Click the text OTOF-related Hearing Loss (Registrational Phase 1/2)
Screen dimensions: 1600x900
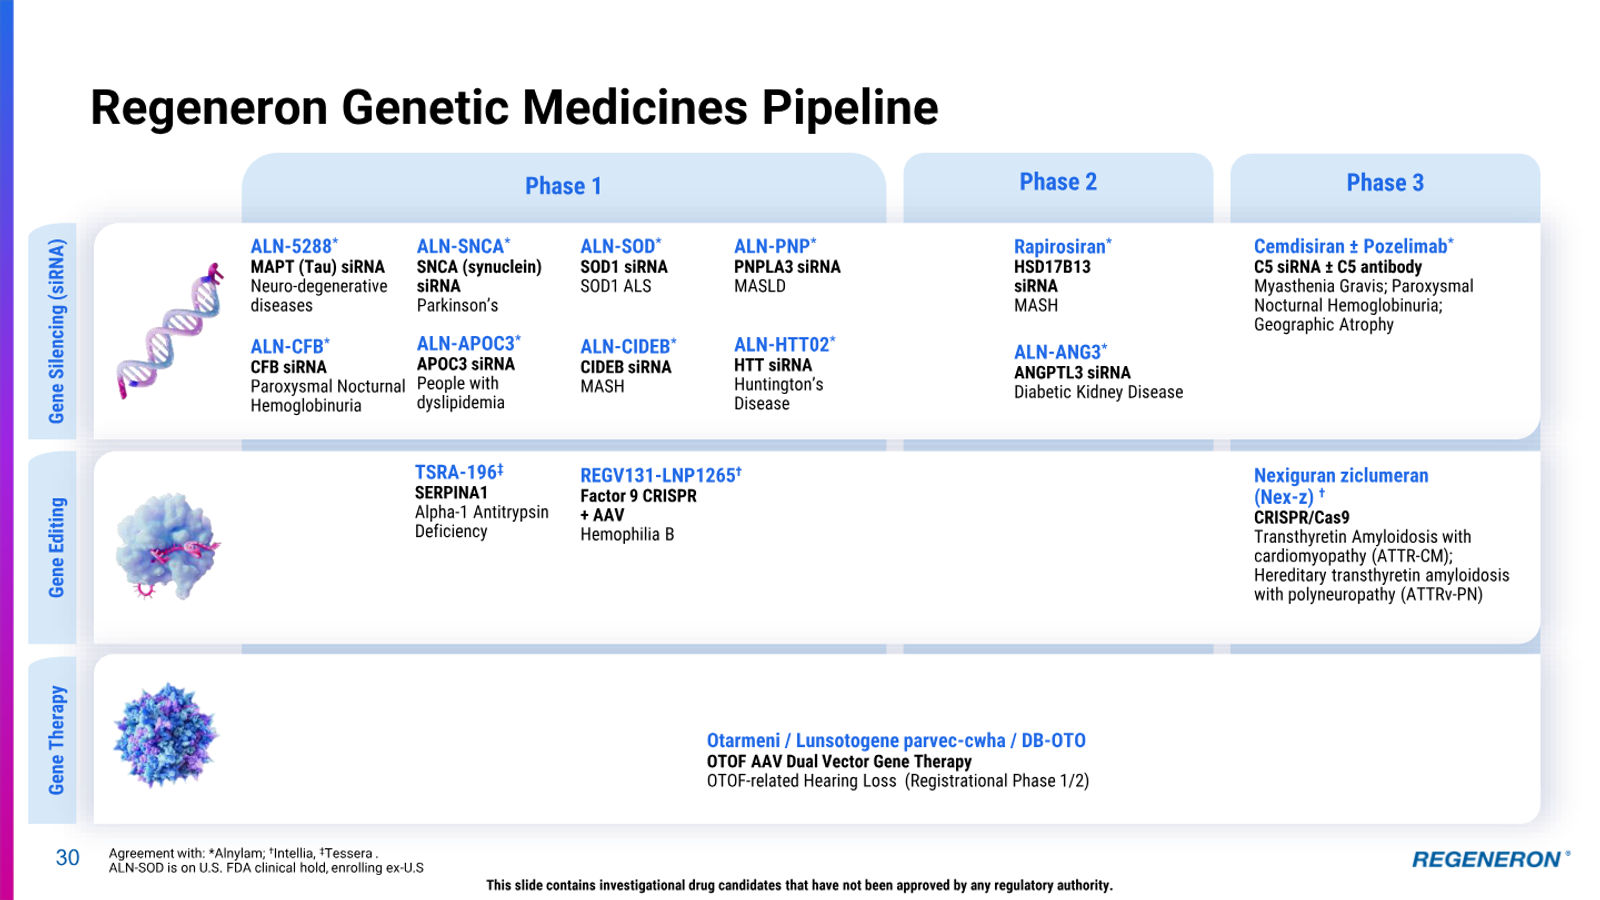pos(898,781)
